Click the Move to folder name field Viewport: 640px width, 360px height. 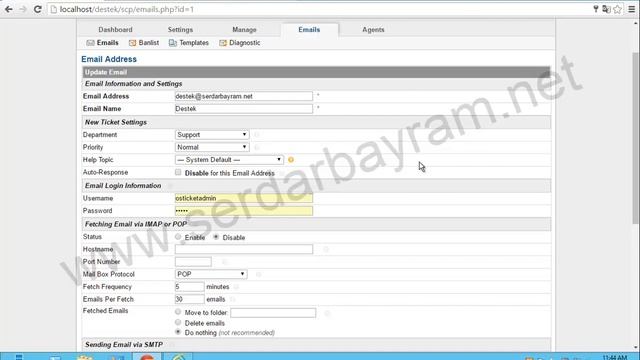point(273,313)
